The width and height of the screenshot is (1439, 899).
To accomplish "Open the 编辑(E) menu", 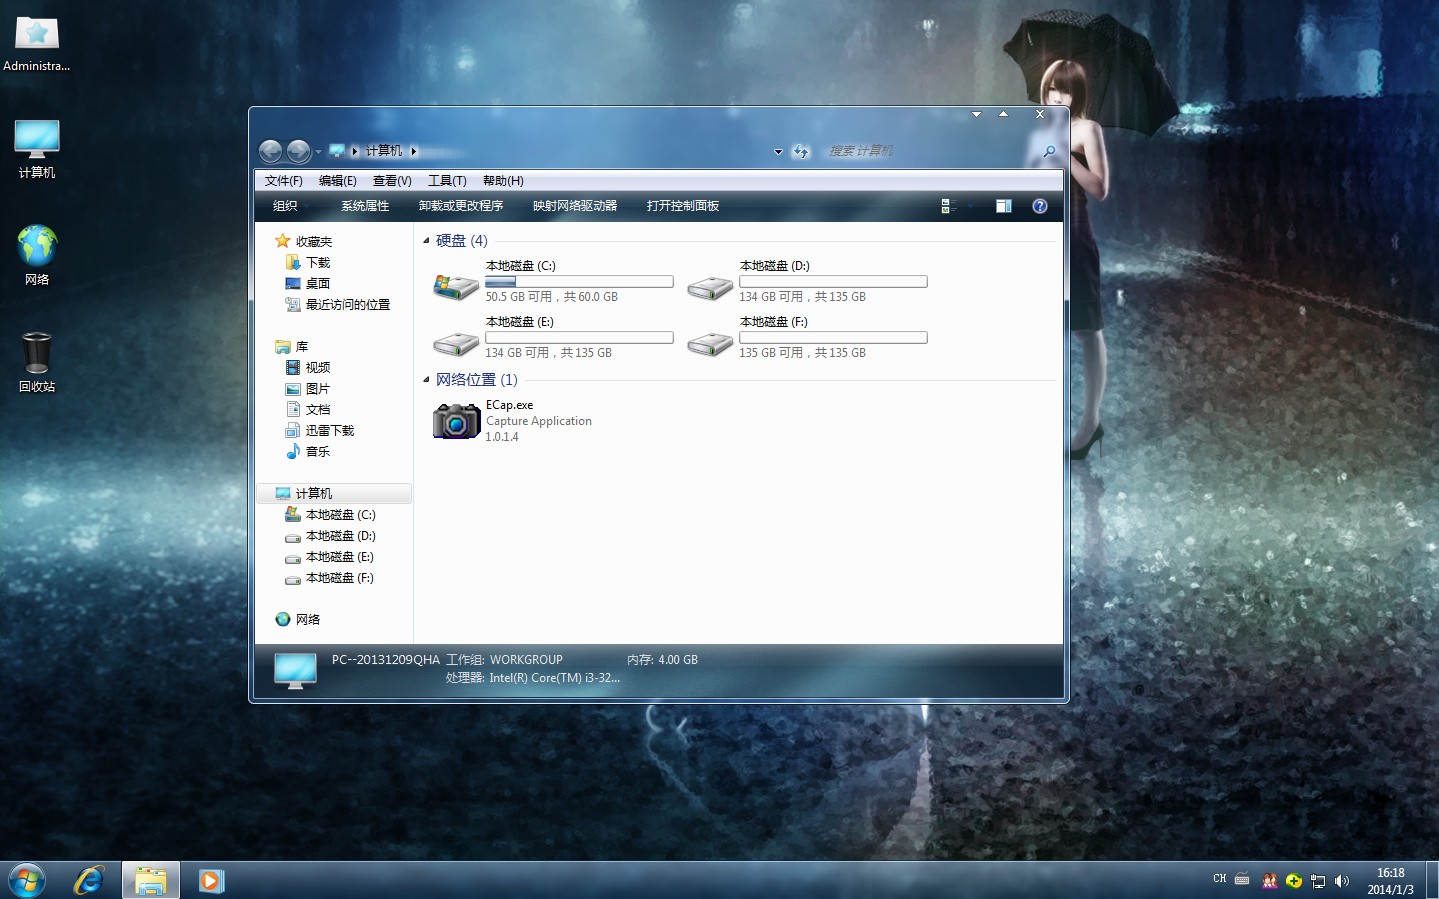I will (x=338, y=181).
